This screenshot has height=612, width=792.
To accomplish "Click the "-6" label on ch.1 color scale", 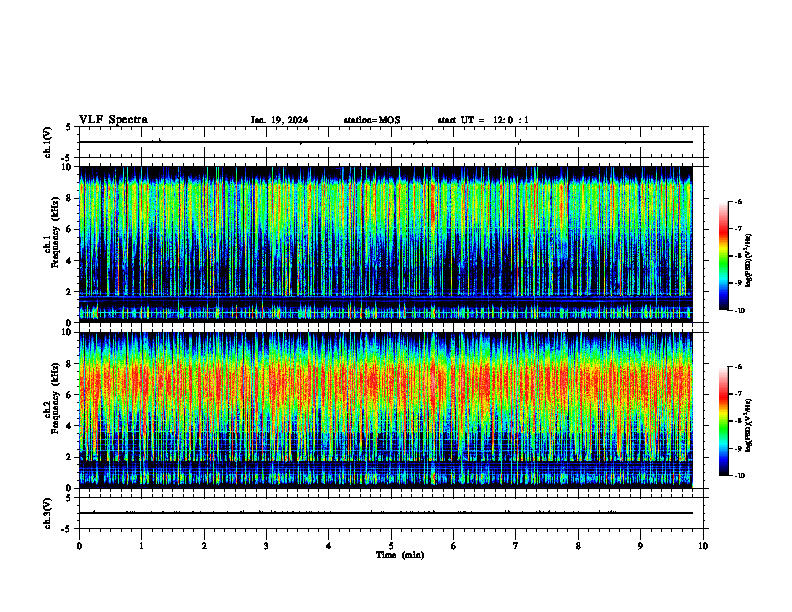I will (x=738, y=201).
